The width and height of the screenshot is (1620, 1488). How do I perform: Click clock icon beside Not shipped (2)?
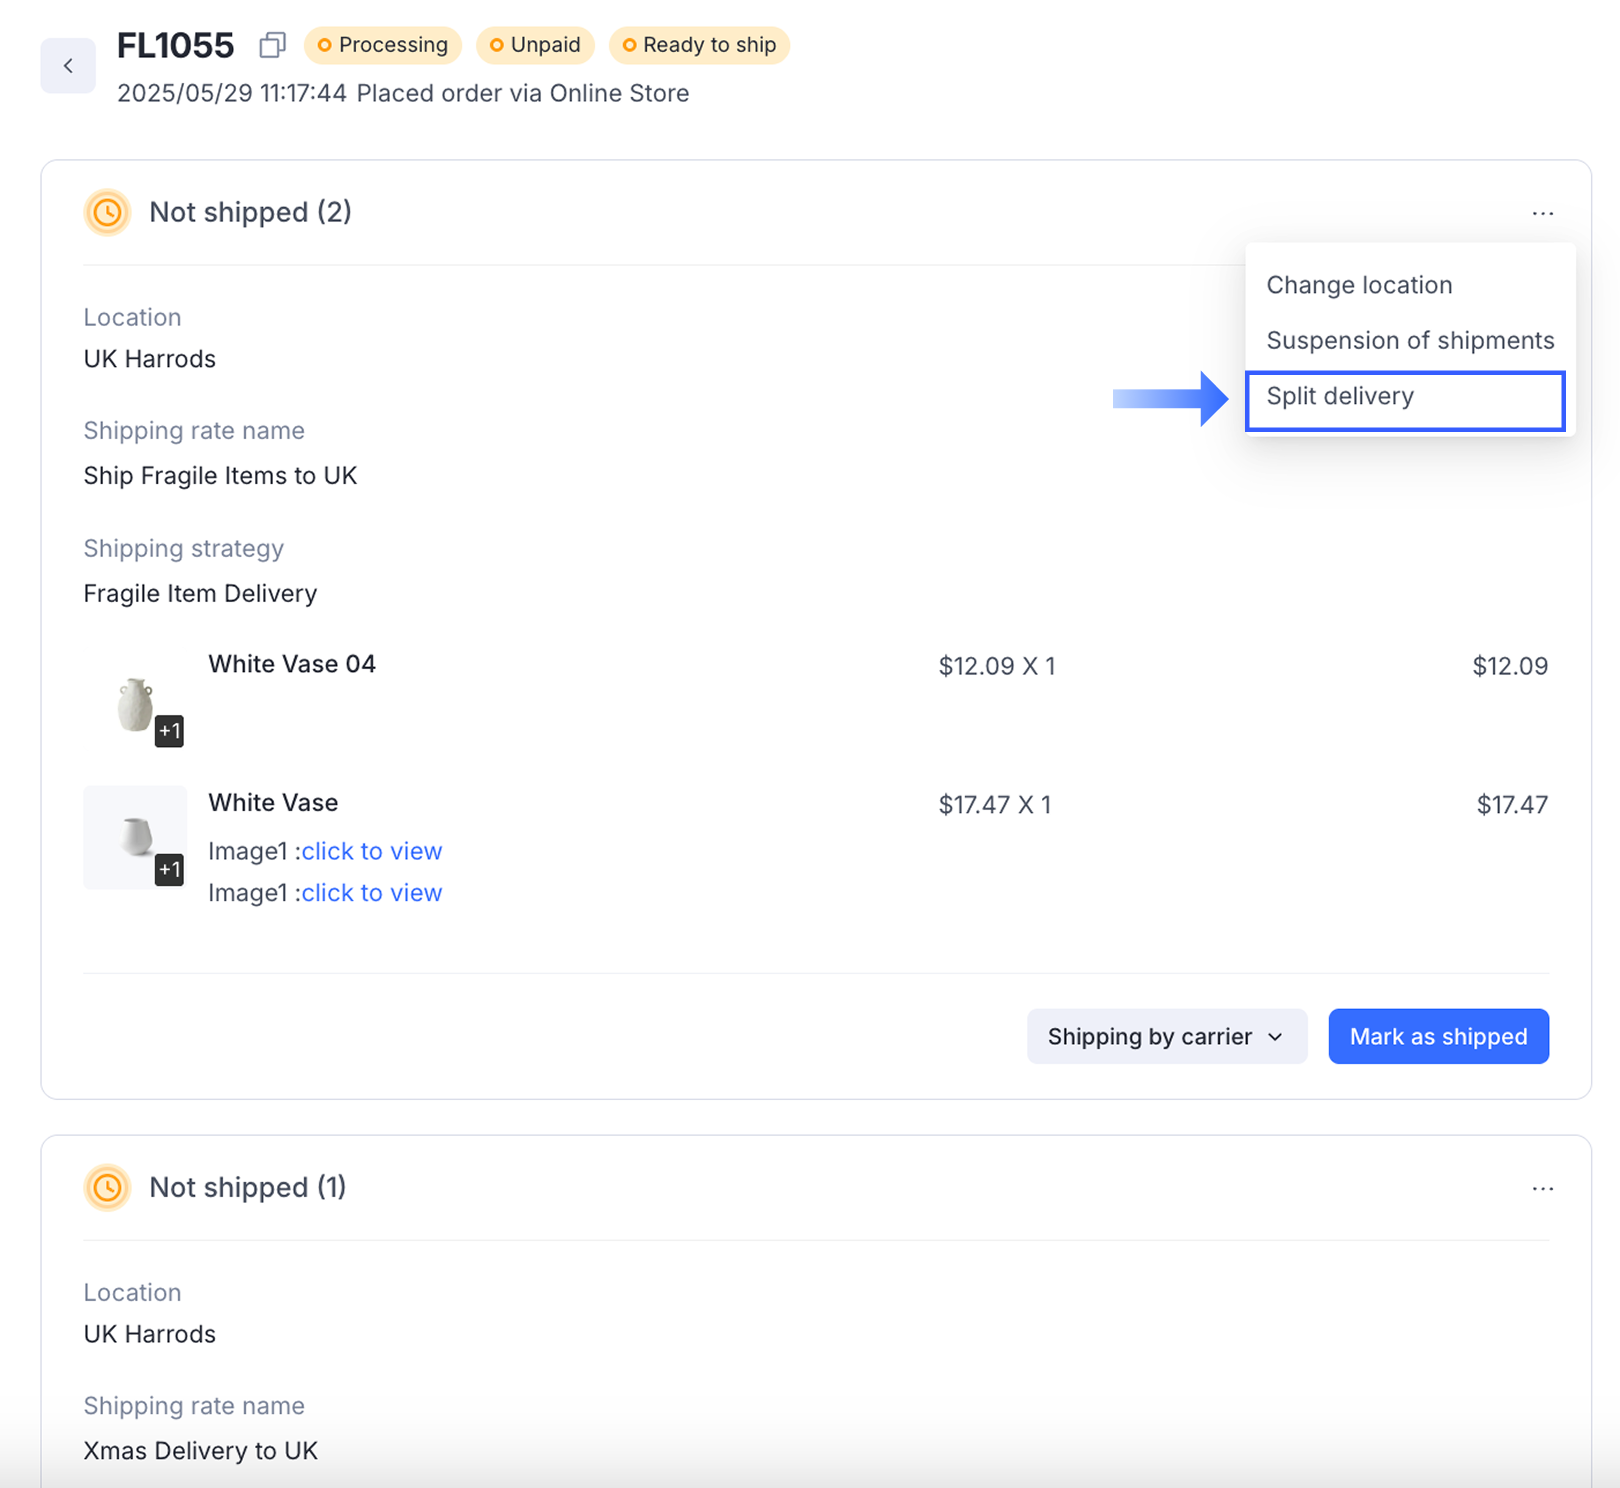click(x=107, y=212)
